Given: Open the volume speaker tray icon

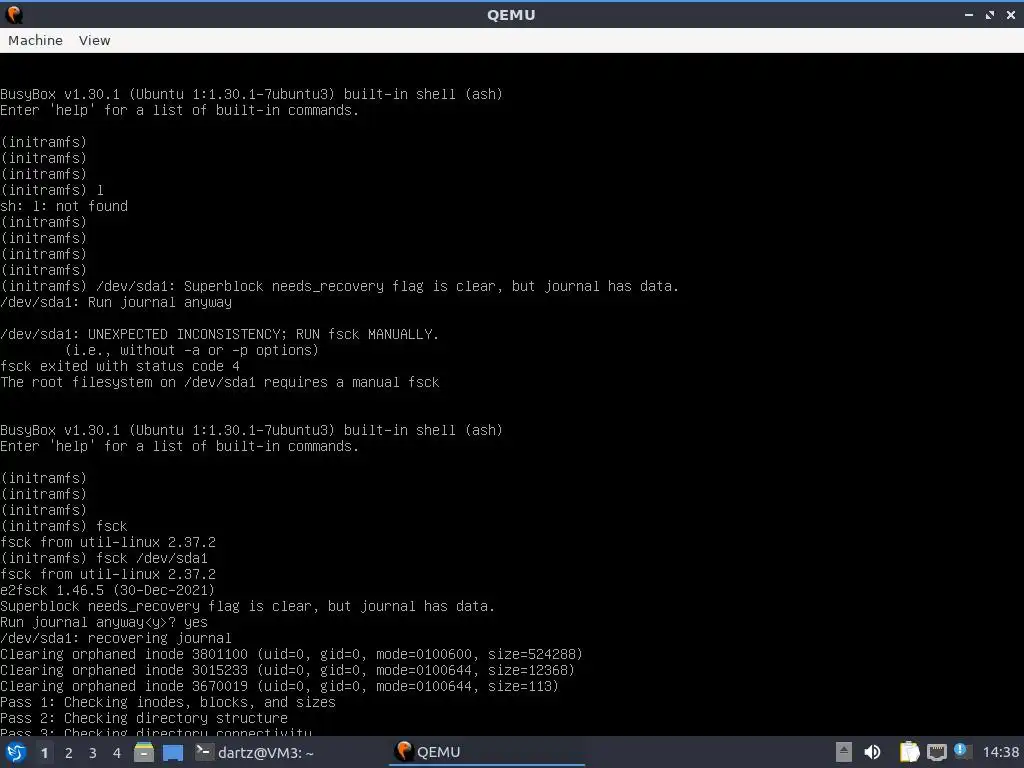Looking at the screenshot, I should 872,752.
